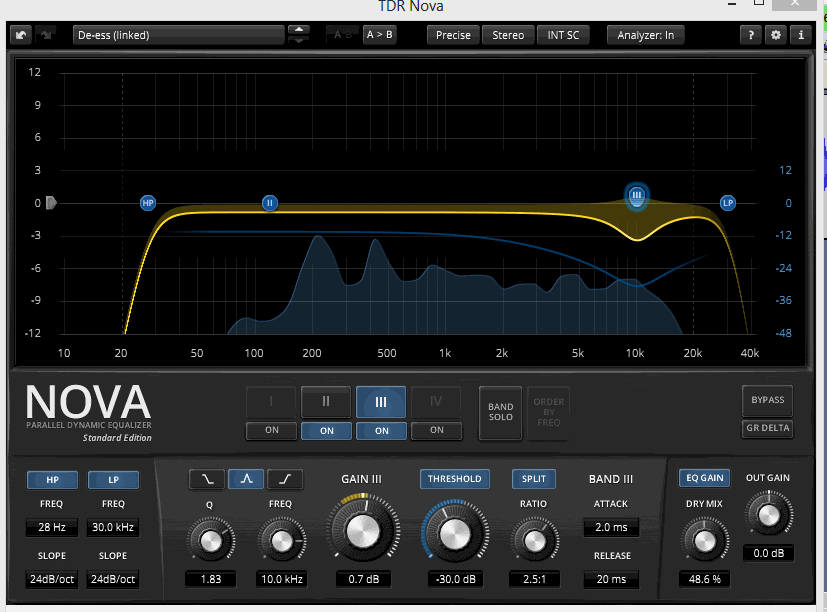Toggle the EQ GAIN button
The height and width of the screenshot is (612, 827).
pos(705,478)
